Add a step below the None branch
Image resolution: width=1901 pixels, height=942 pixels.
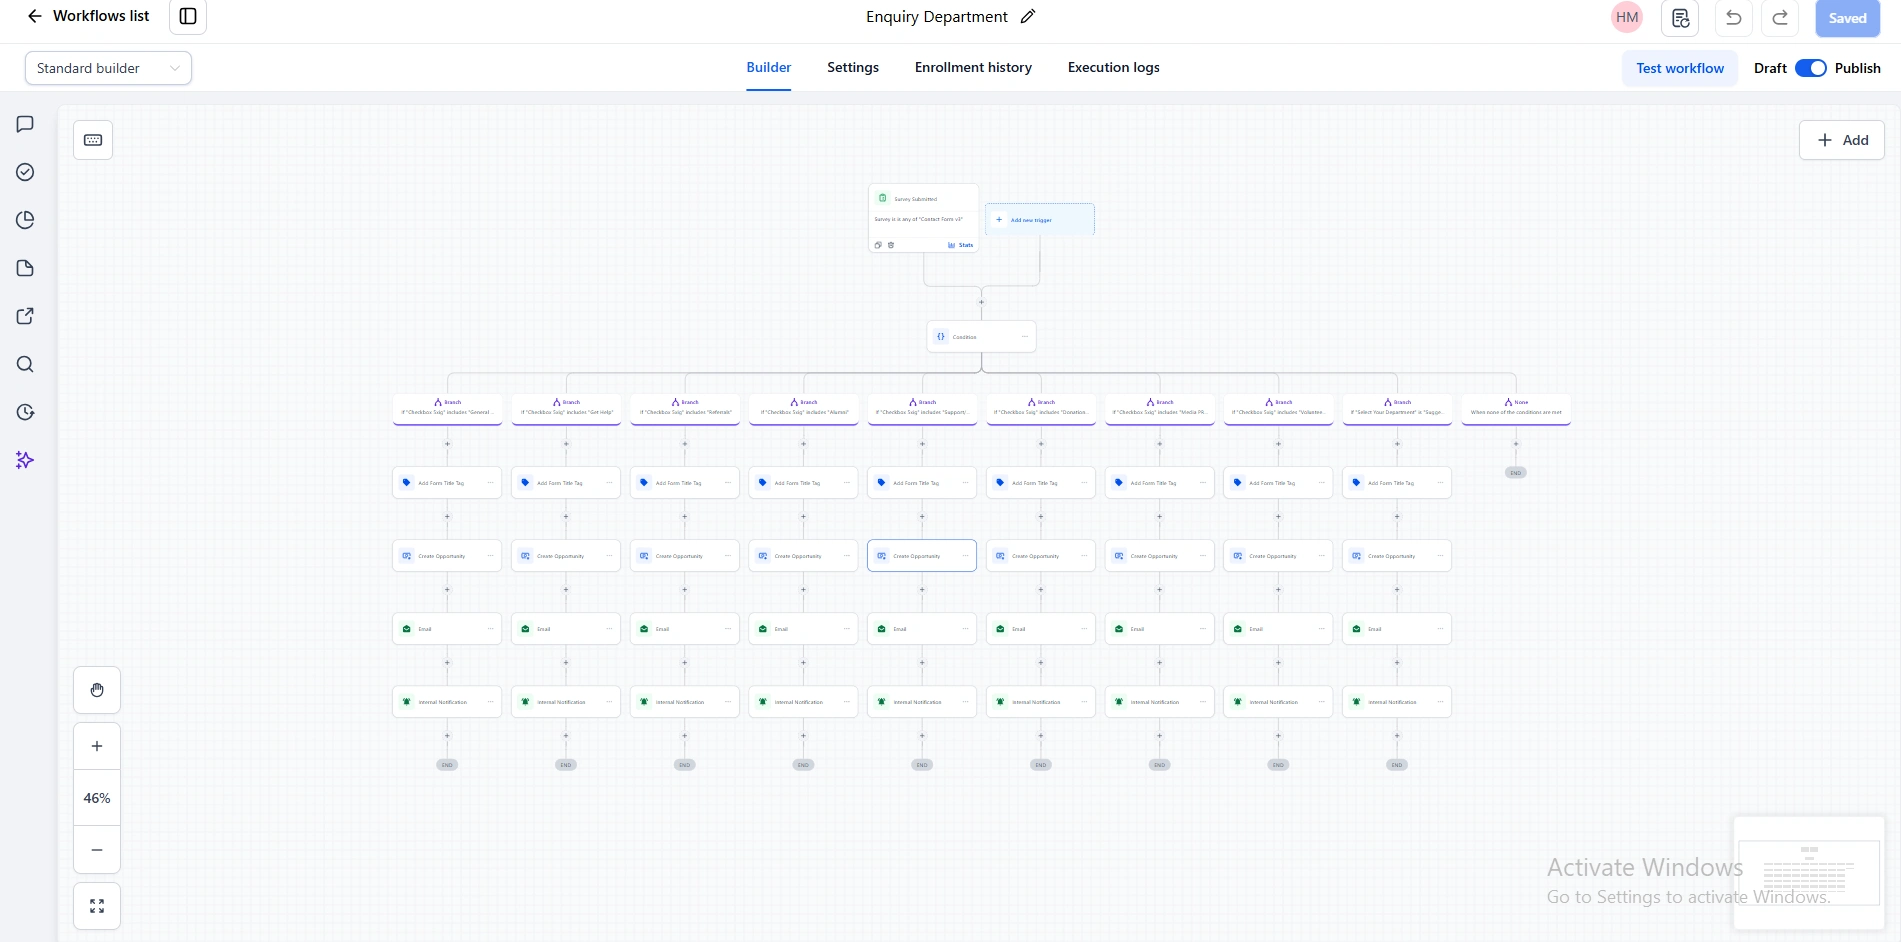pyautogui.click(x=1516, y=444)
